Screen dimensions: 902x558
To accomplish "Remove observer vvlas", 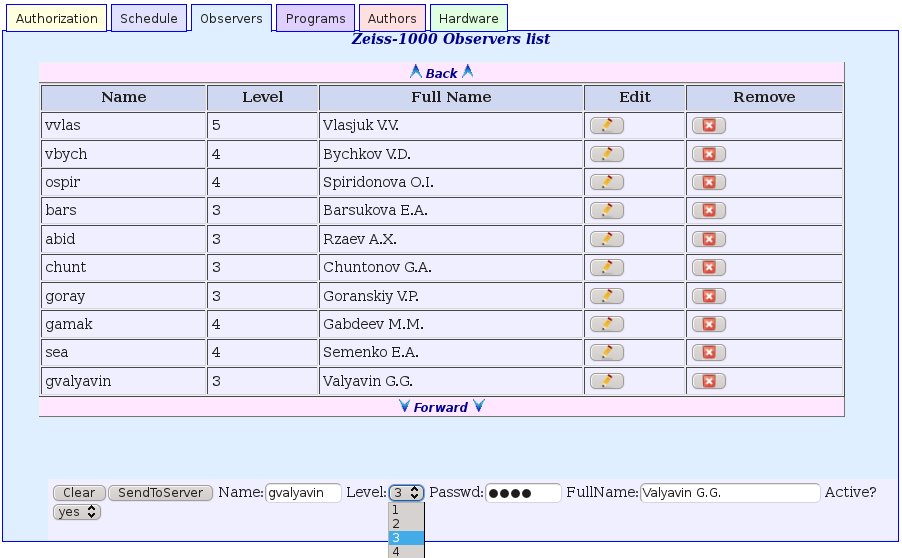I will click(709, 125).
